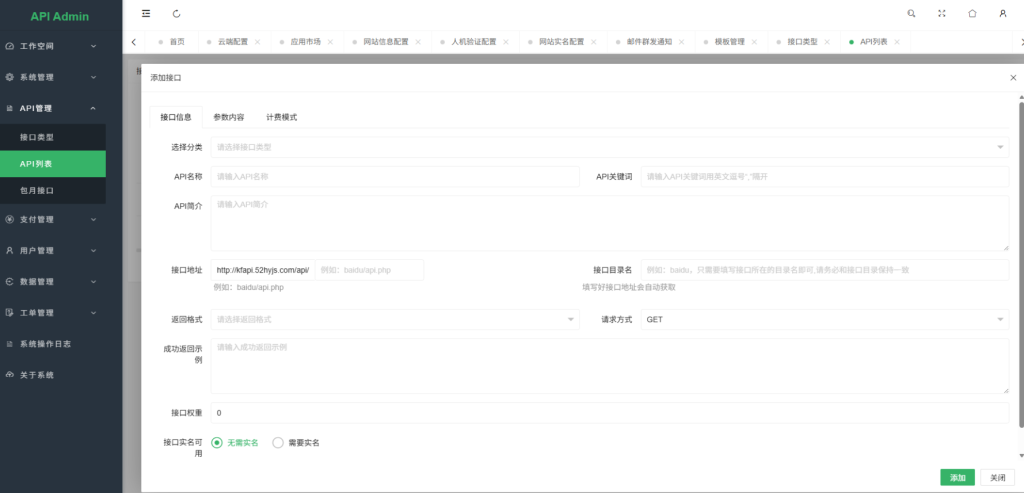Click the API关键词 input field
Viewport: 1024px width, 493px height.
tap(825, 176)
